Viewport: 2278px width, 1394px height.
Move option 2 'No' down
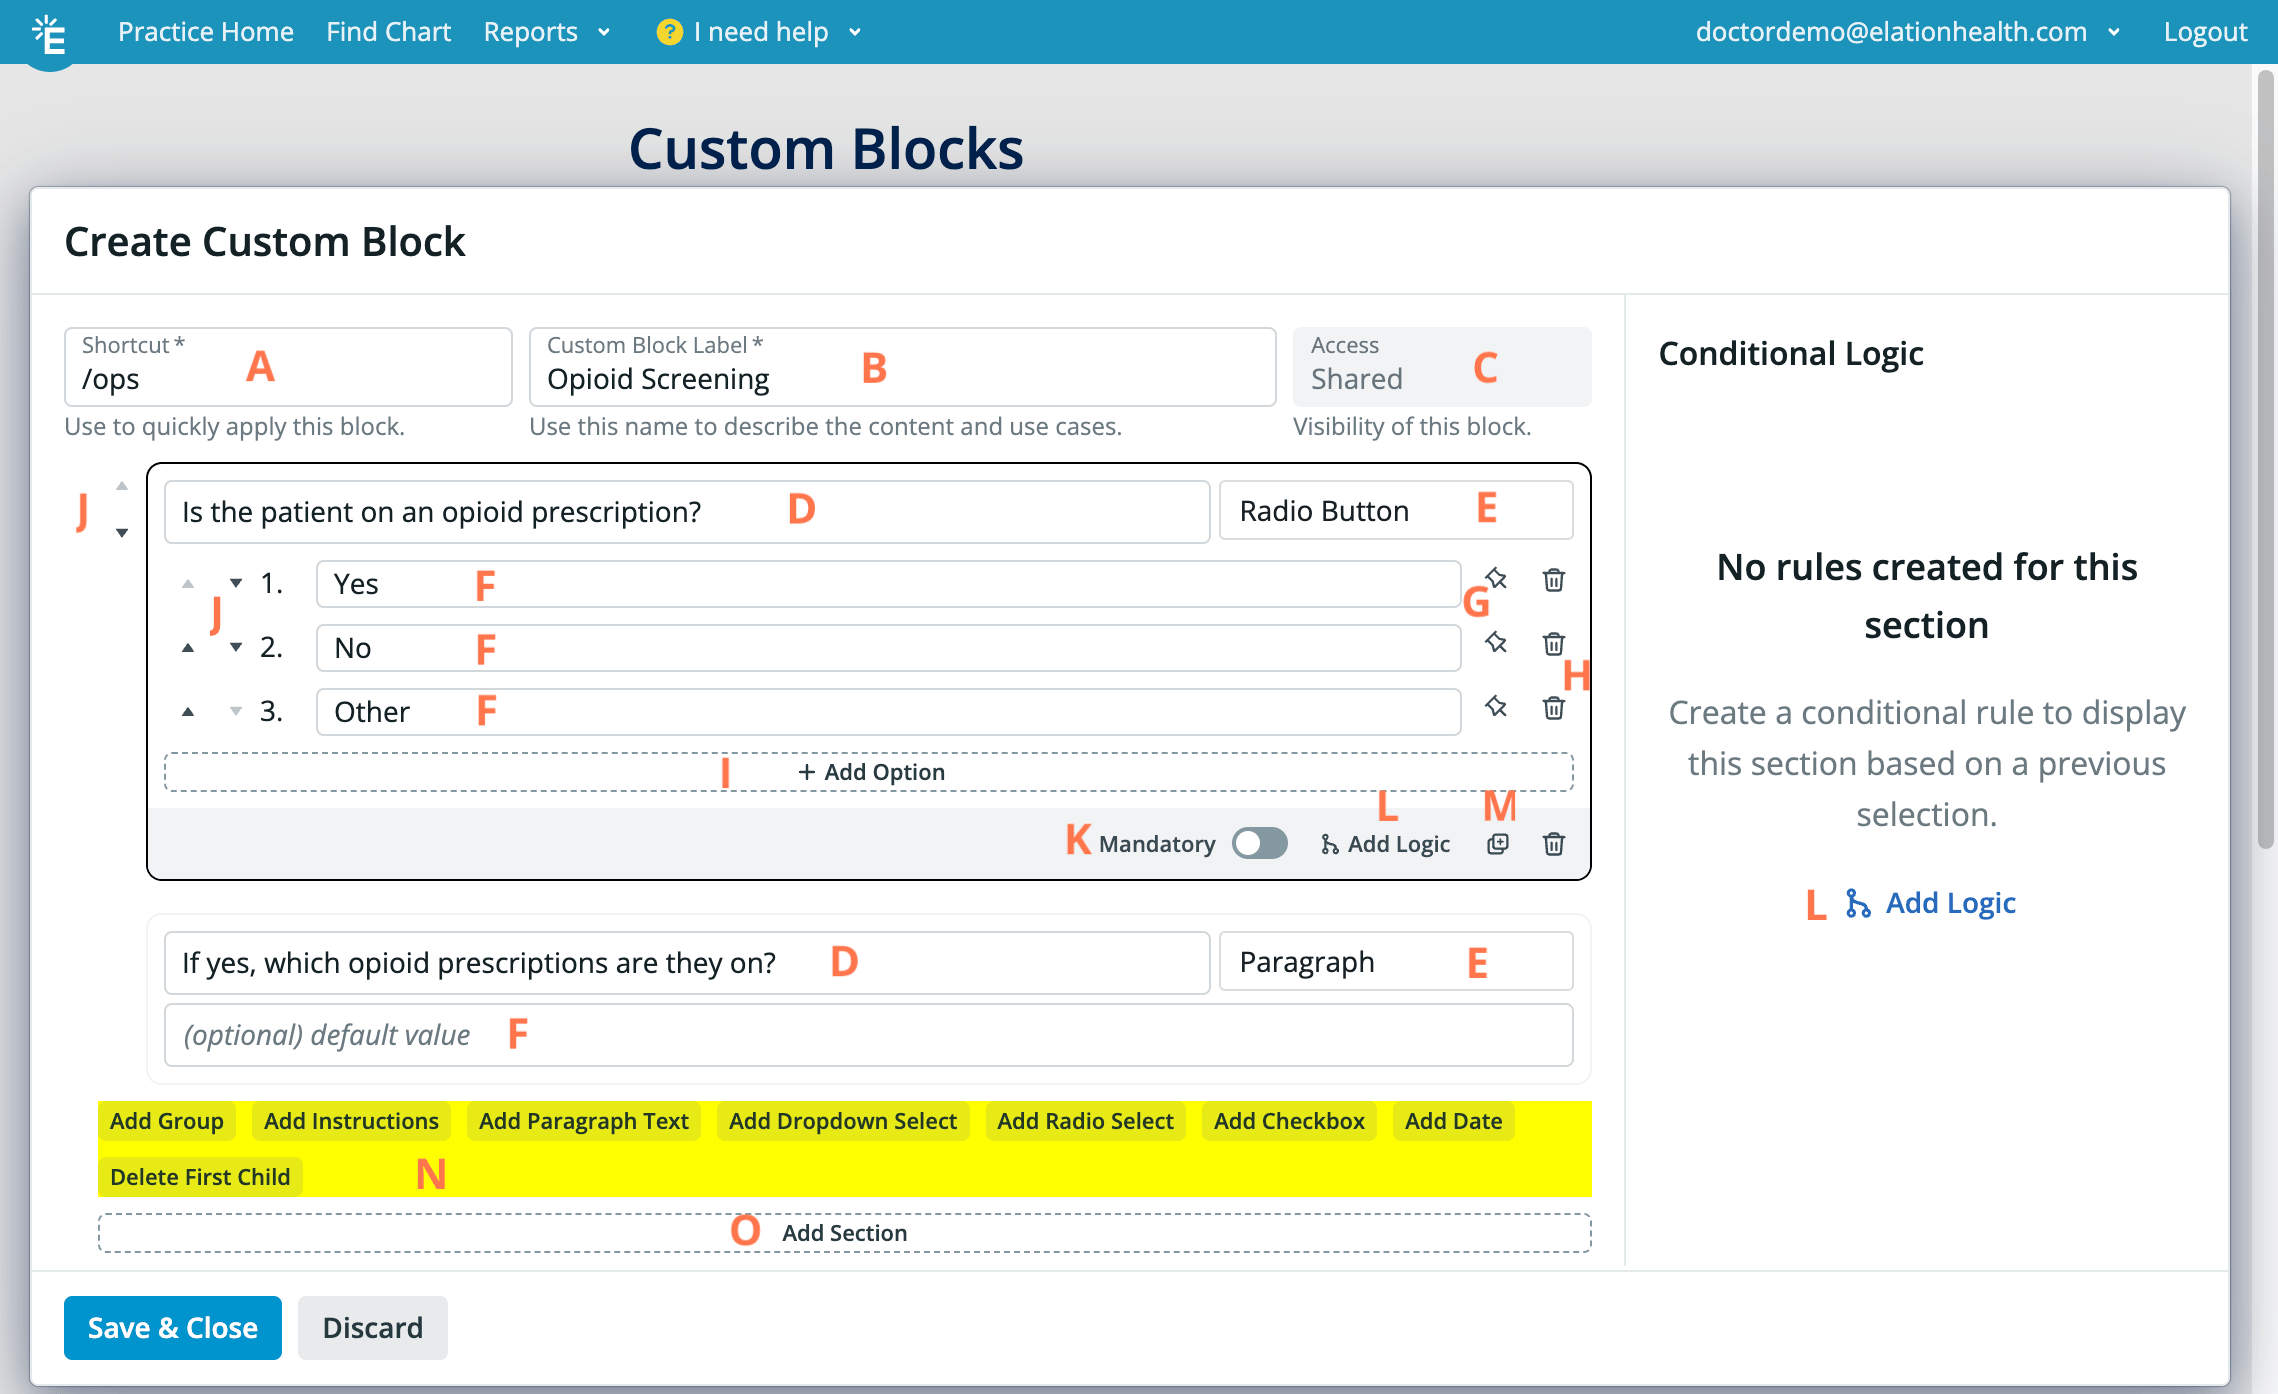[236, 648]
